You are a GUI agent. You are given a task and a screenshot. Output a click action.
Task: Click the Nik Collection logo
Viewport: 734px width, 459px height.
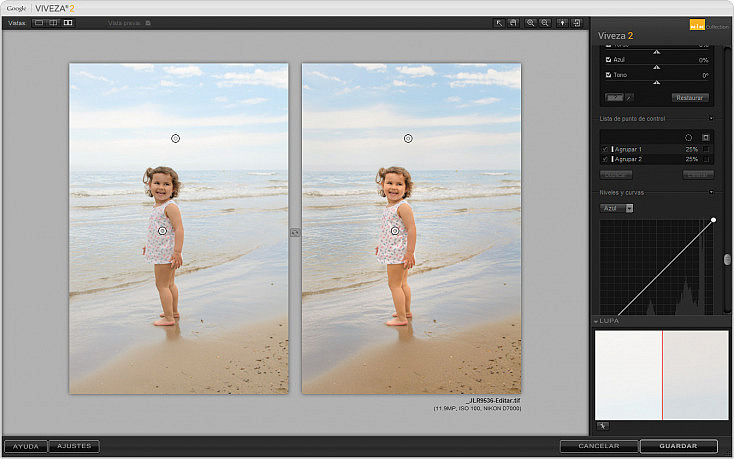pyautogui.click(x=697, y=24)
